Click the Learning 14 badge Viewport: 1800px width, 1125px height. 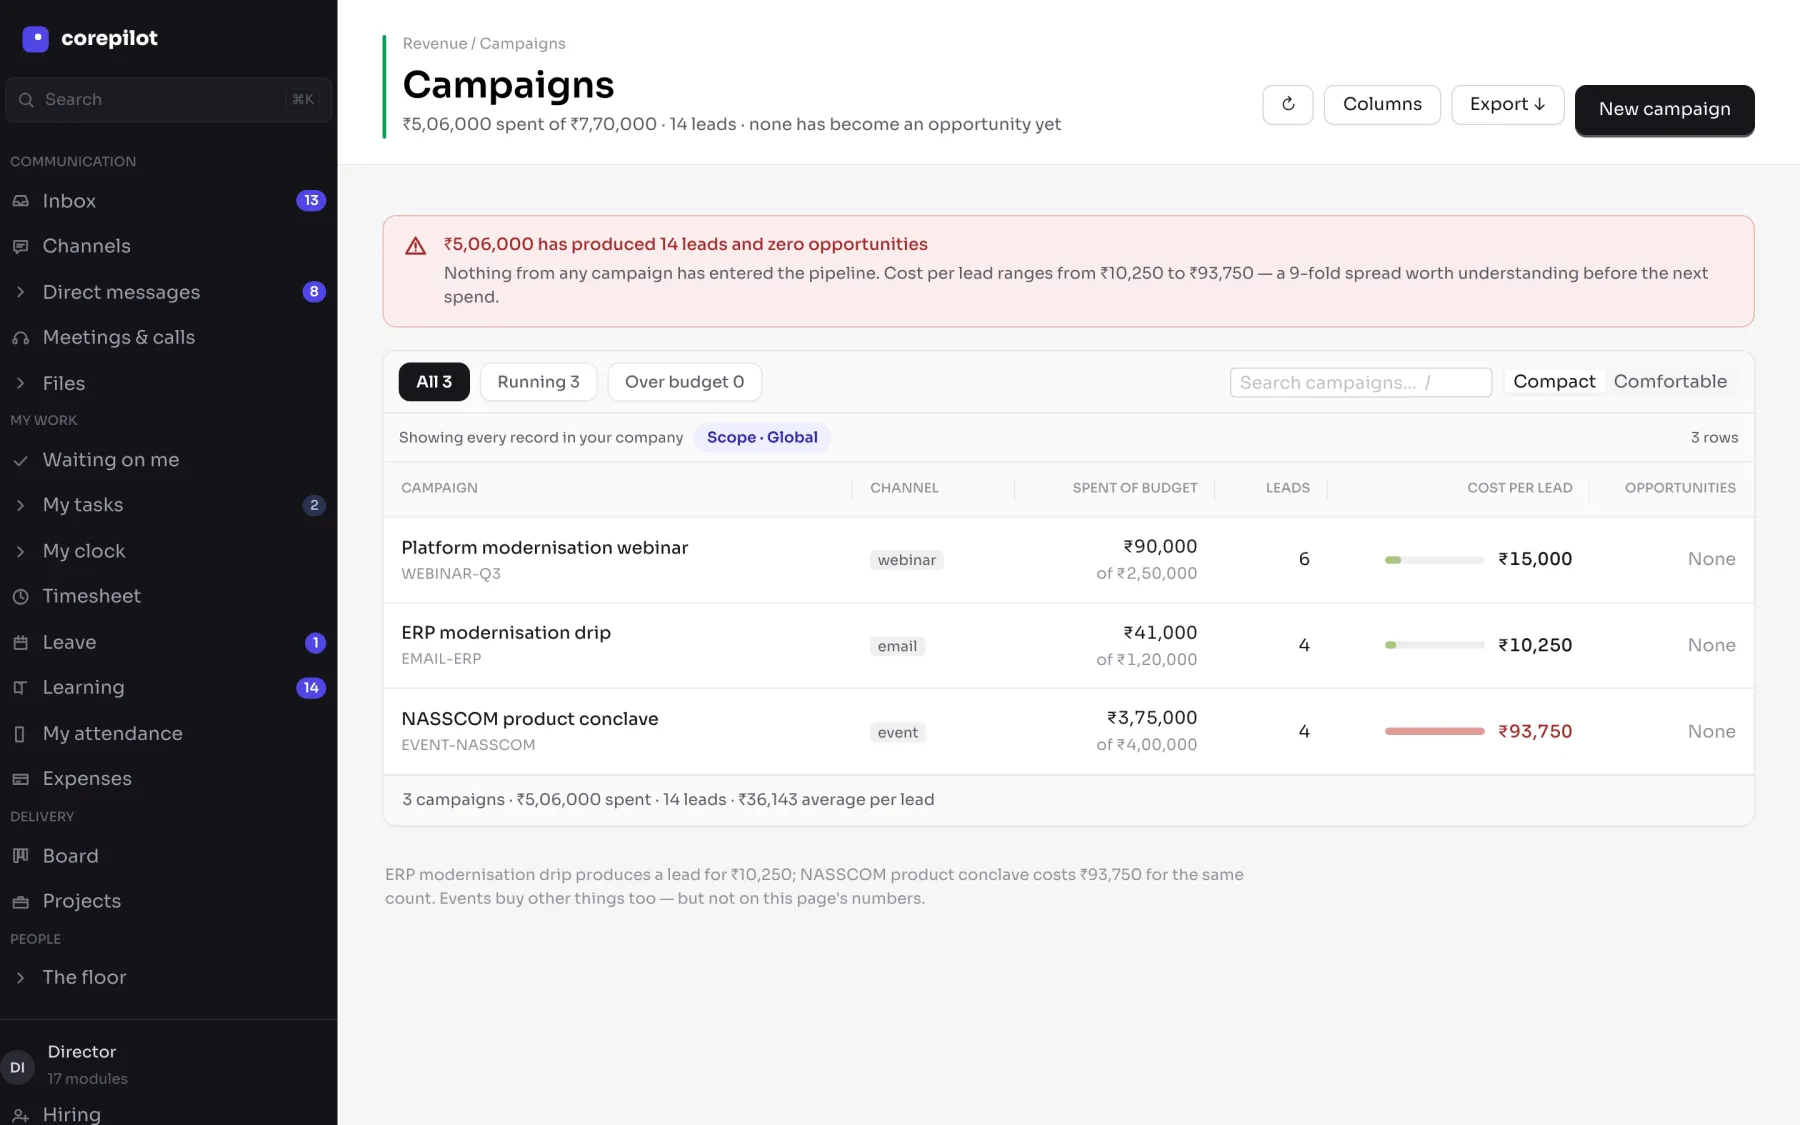pyautogui.click(x=311, y=688)
